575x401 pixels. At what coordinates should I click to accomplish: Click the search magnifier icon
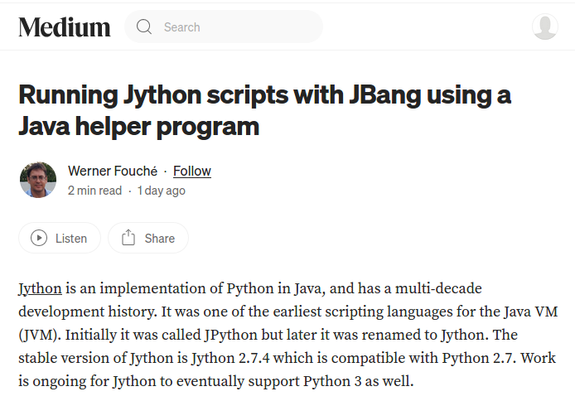(x=144, y=27)
